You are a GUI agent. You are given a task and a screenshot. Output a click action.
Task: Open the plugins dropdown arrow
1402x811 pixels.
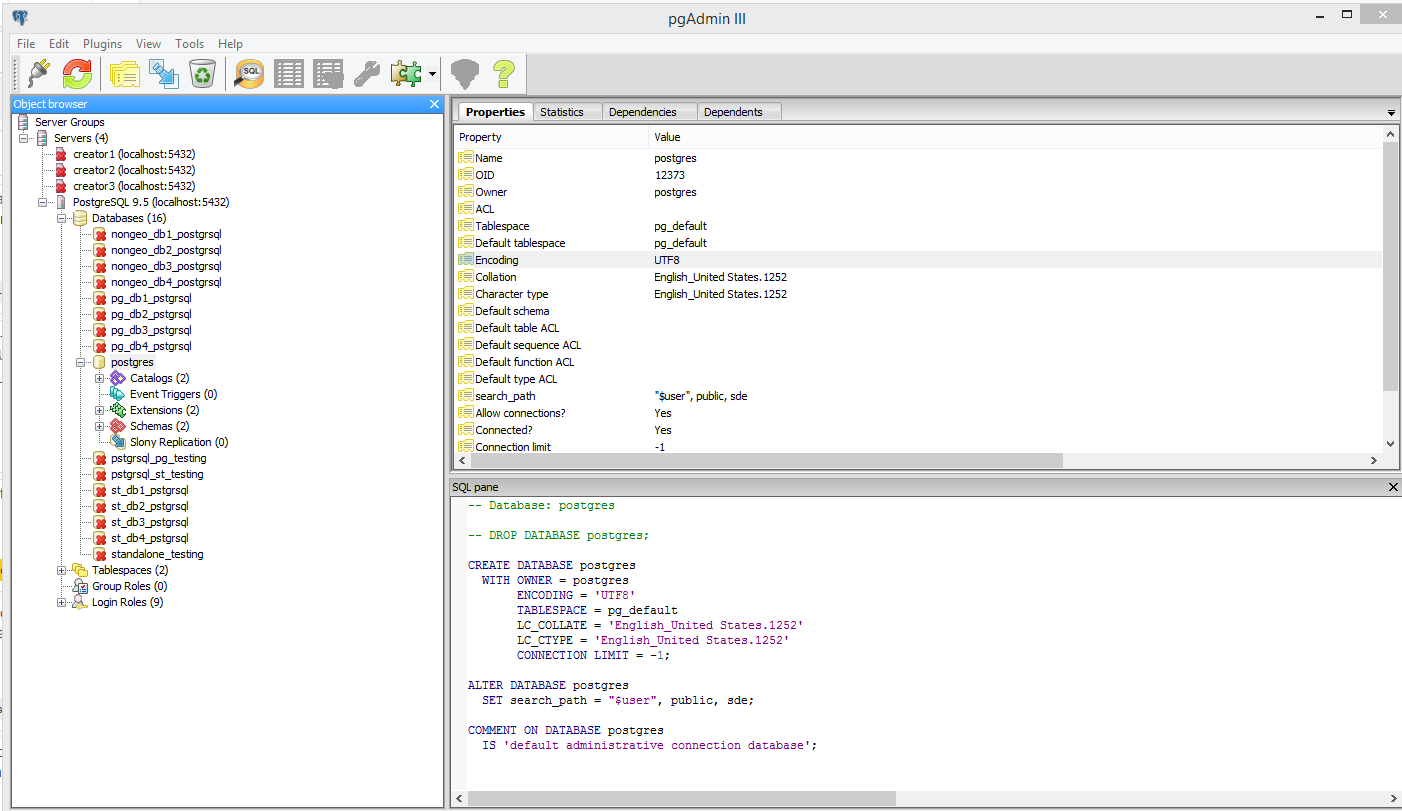click(432, 74)
